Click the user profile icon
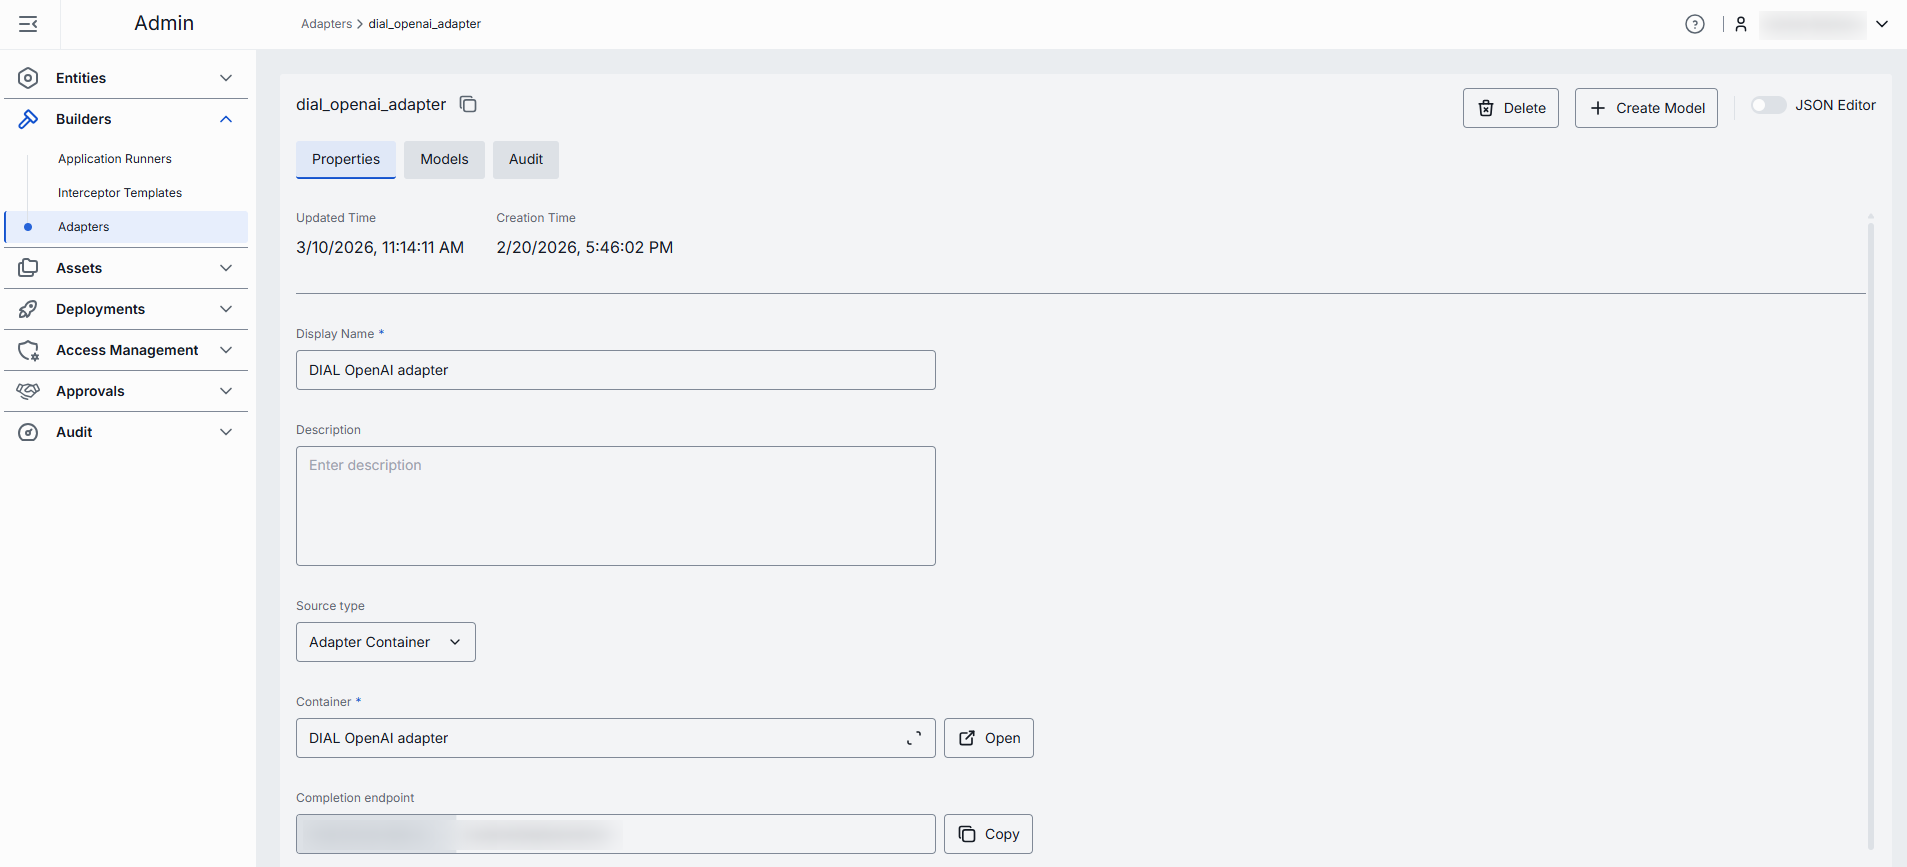Viewport: 1907px width, 867px height. pos(1741,24)
